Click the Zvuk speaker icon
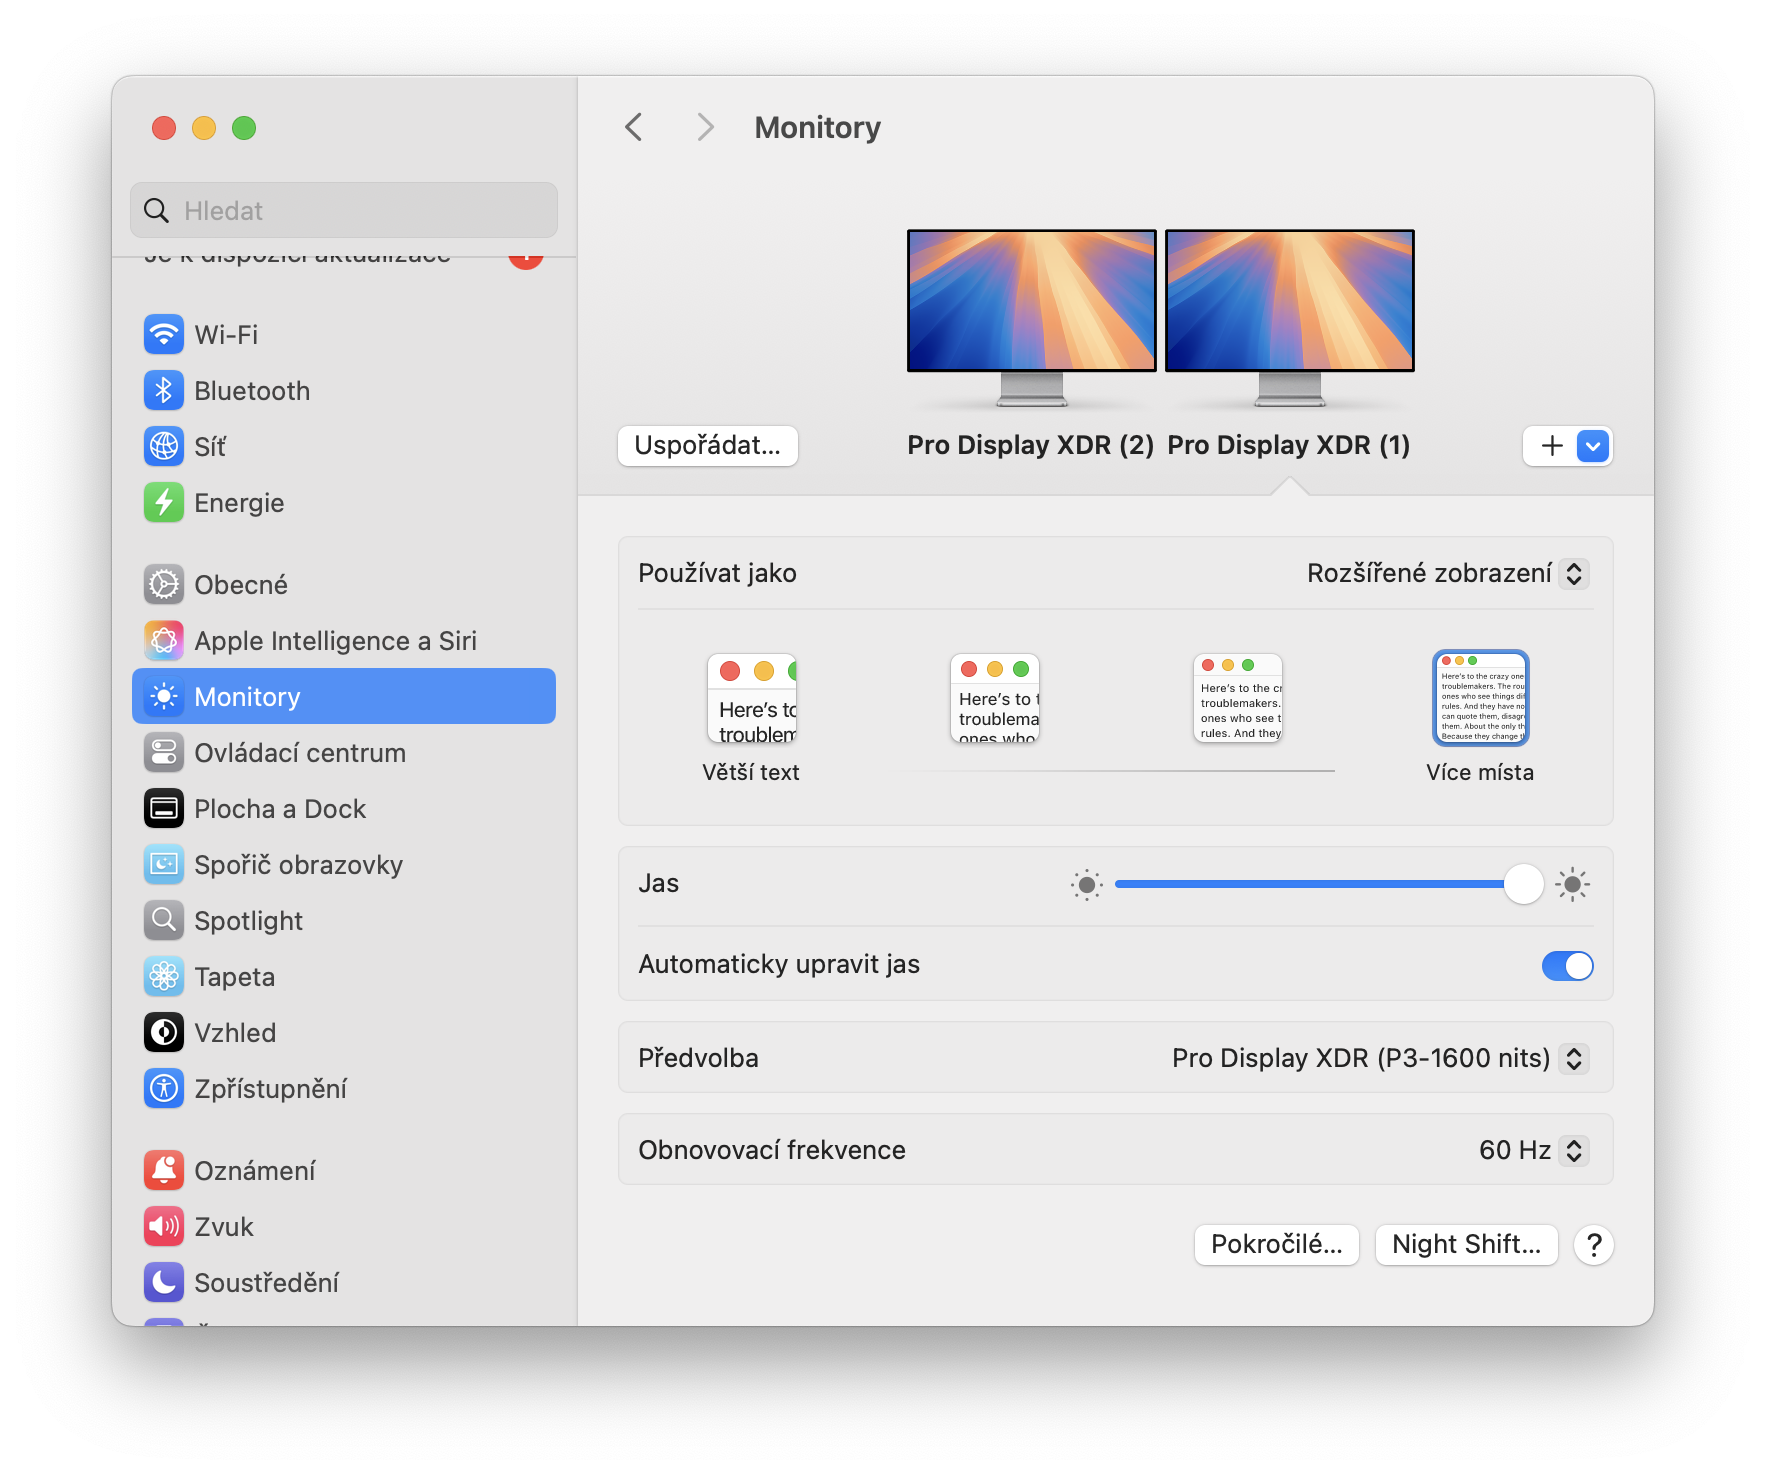Image resolution: width=1766 pixels, height=1474 pixels. click(x=164, y=1227)
